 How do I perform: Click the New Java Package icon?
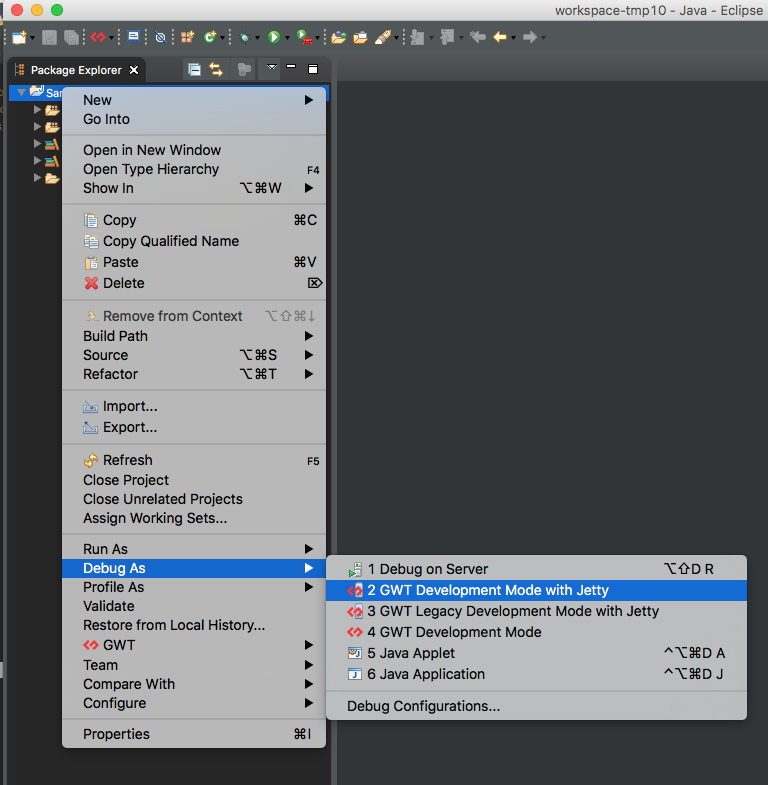[187, 38]
